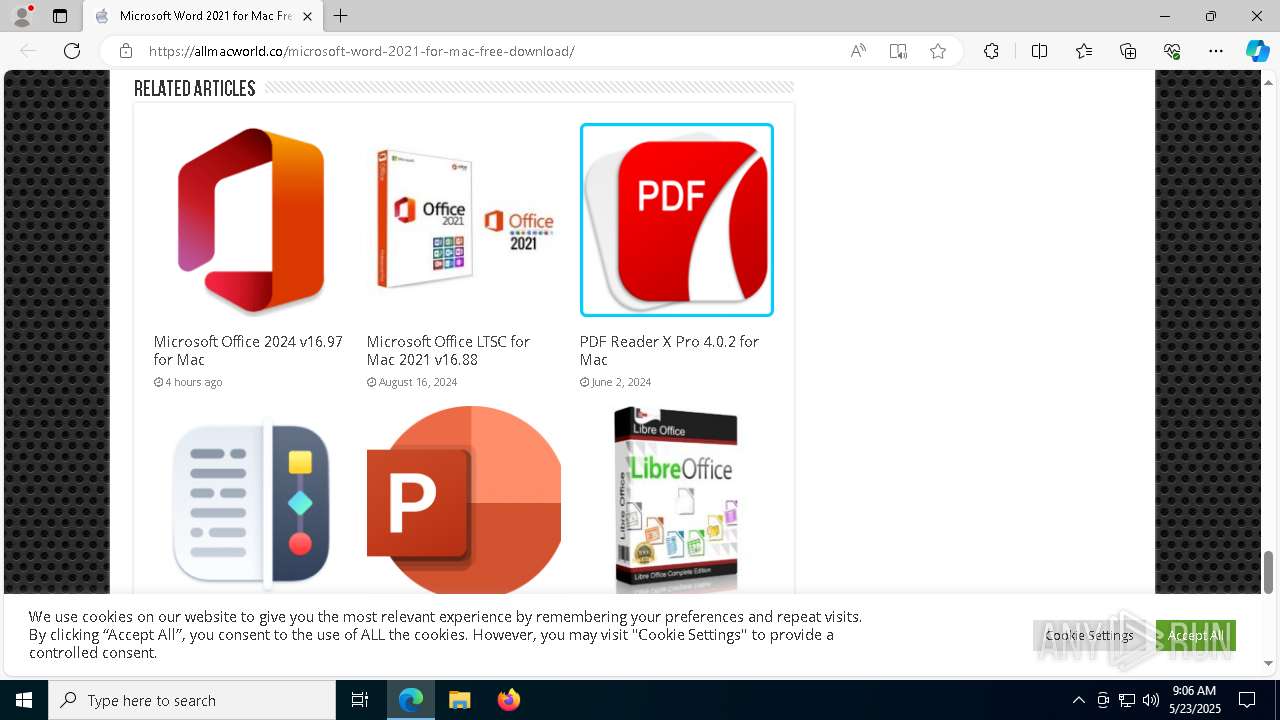Open volume control tray icon
Viewport: 1280px width, 720px height.
click(x=1151, y=700)
